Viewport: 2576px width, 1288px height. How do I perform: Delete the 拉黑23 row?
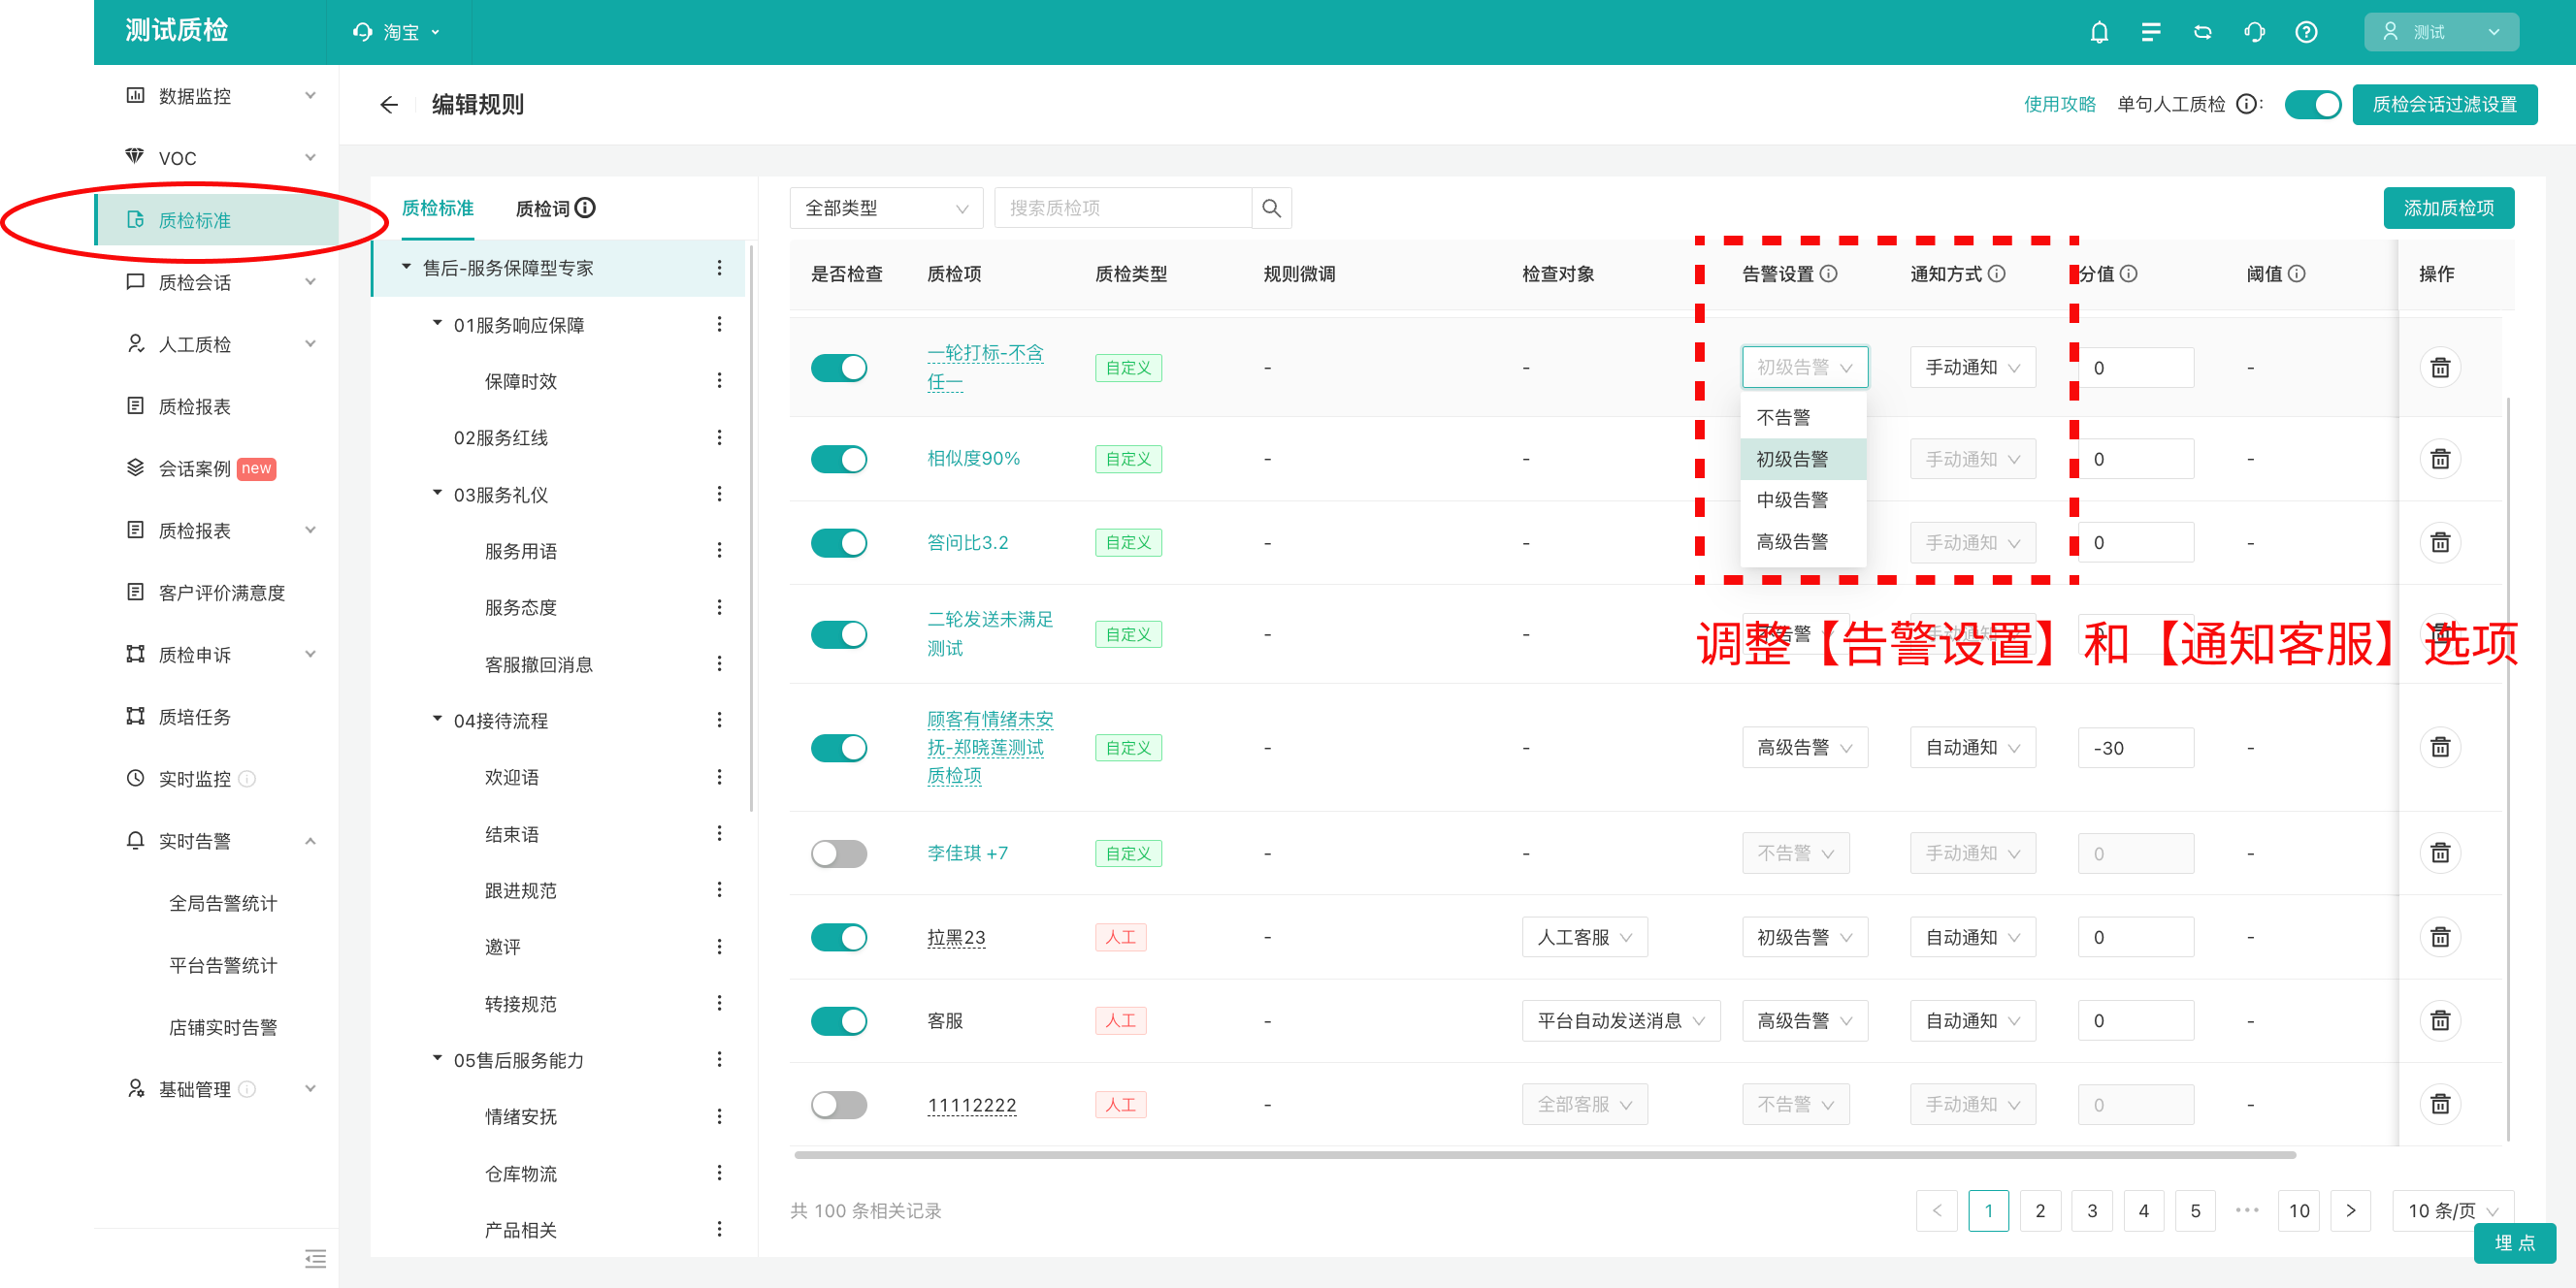2440,938
